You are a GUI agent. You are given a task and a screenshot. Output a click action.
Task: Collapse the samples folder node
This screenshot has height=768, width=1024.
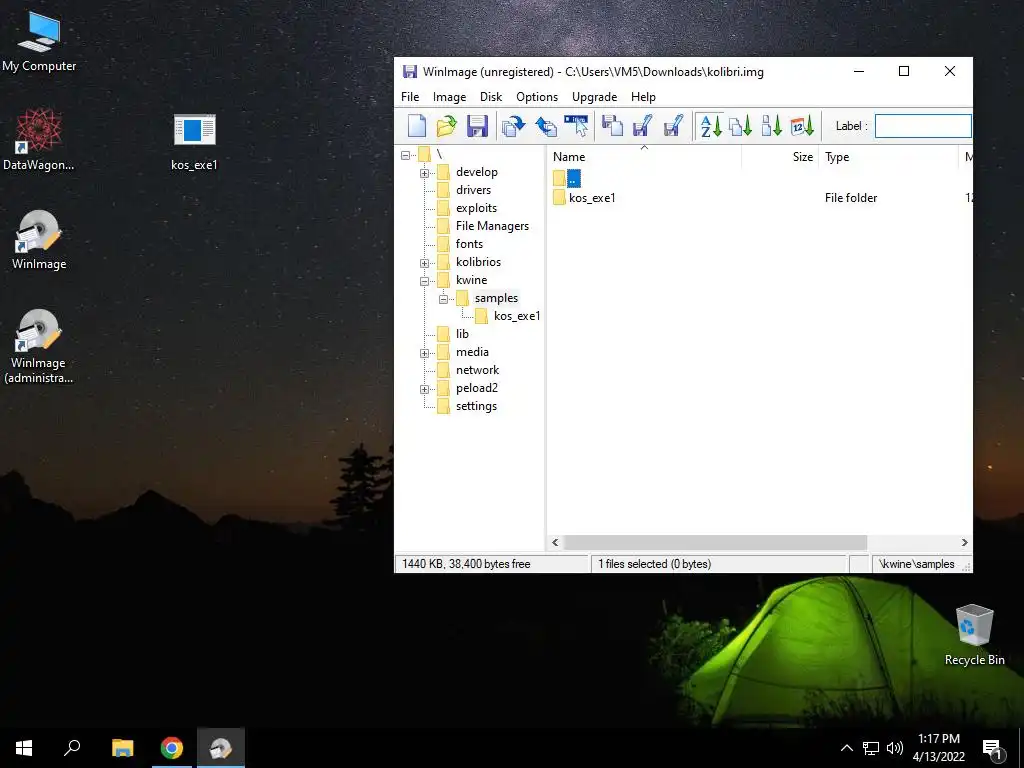click(x=443, y=299)
